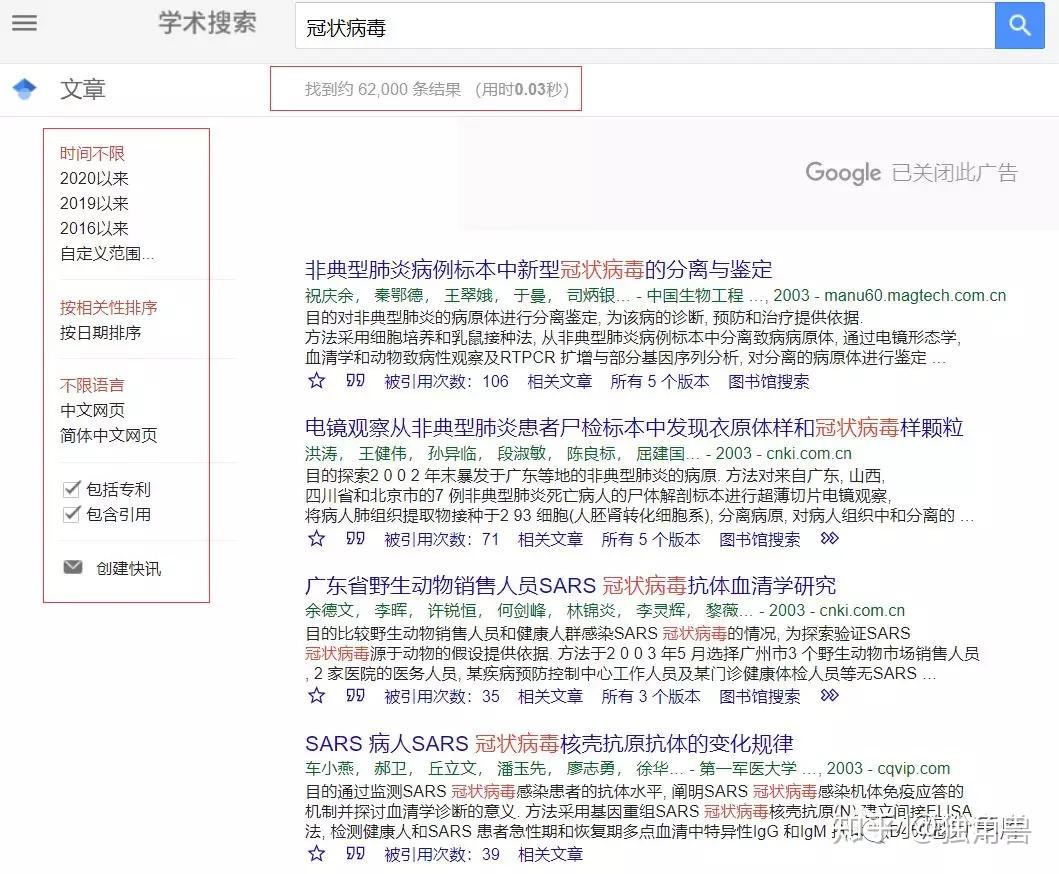Cite the 电镜观察 article via quote icon

(355, 538)
